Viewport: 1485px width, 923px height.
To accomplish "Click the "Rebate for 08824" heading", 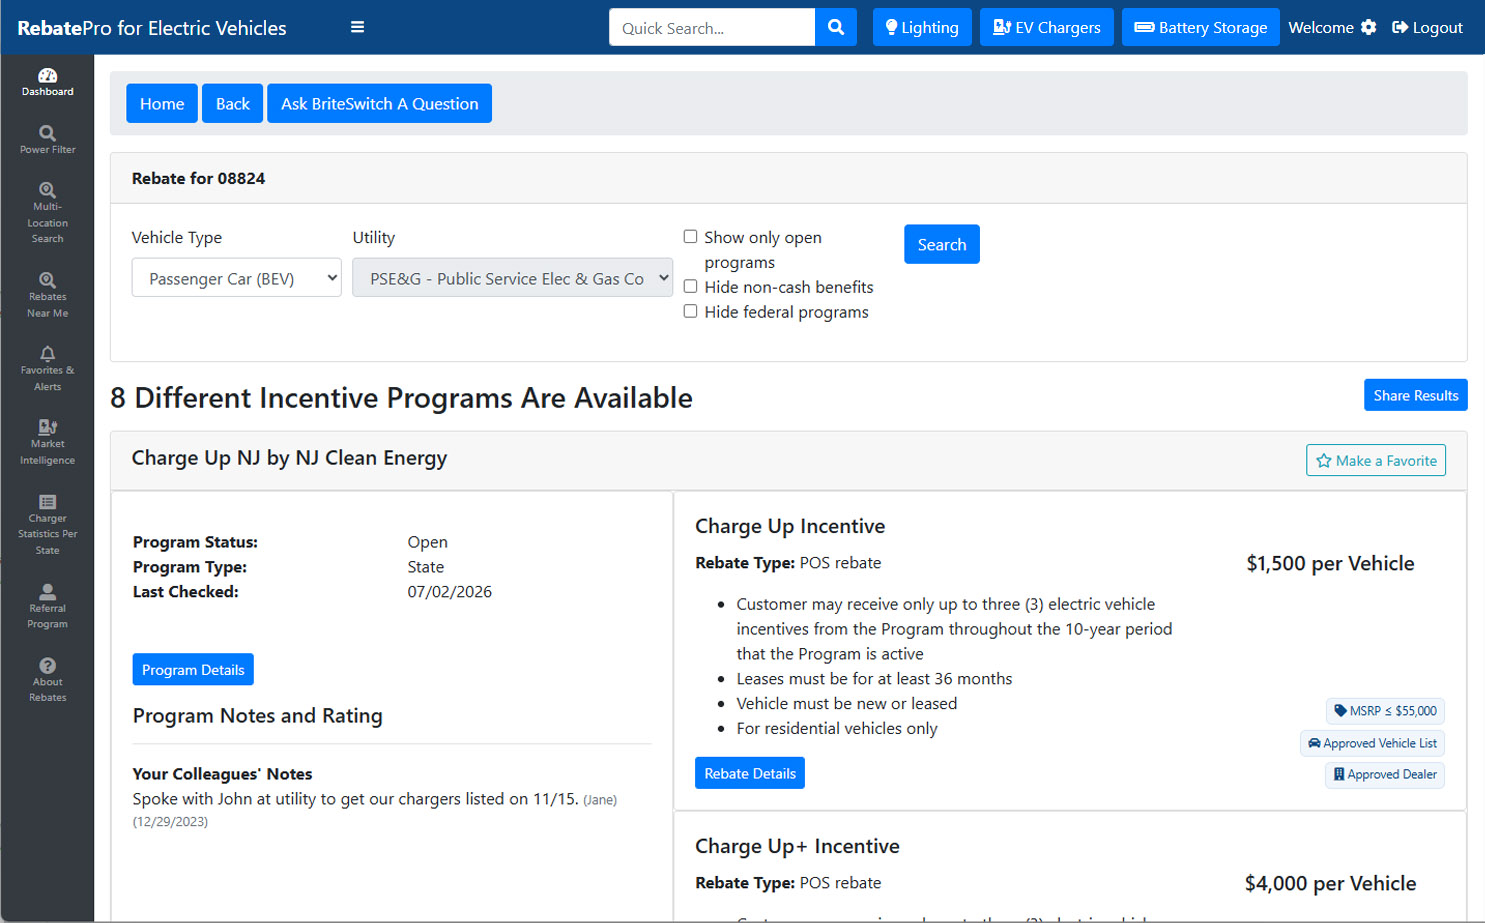I will click(199, 178).
